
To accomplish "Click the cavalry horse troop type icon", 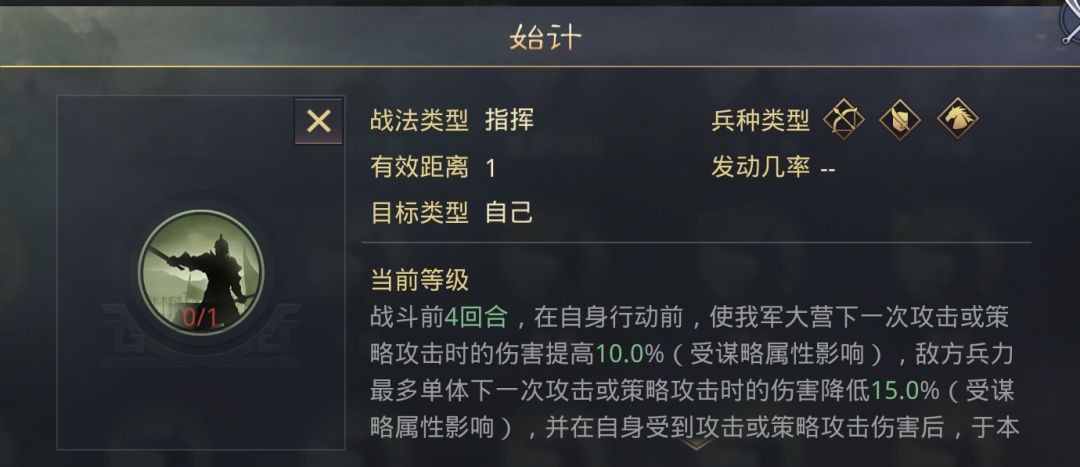I will [x=957, y=121].
